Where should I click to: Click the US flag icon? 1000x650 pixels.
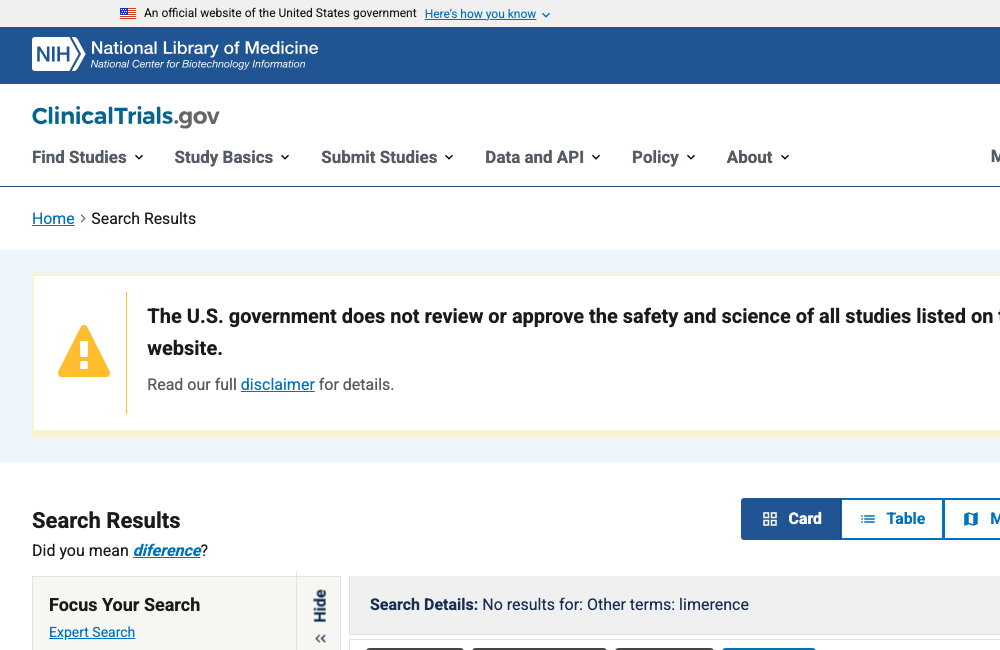pos(128,13)
